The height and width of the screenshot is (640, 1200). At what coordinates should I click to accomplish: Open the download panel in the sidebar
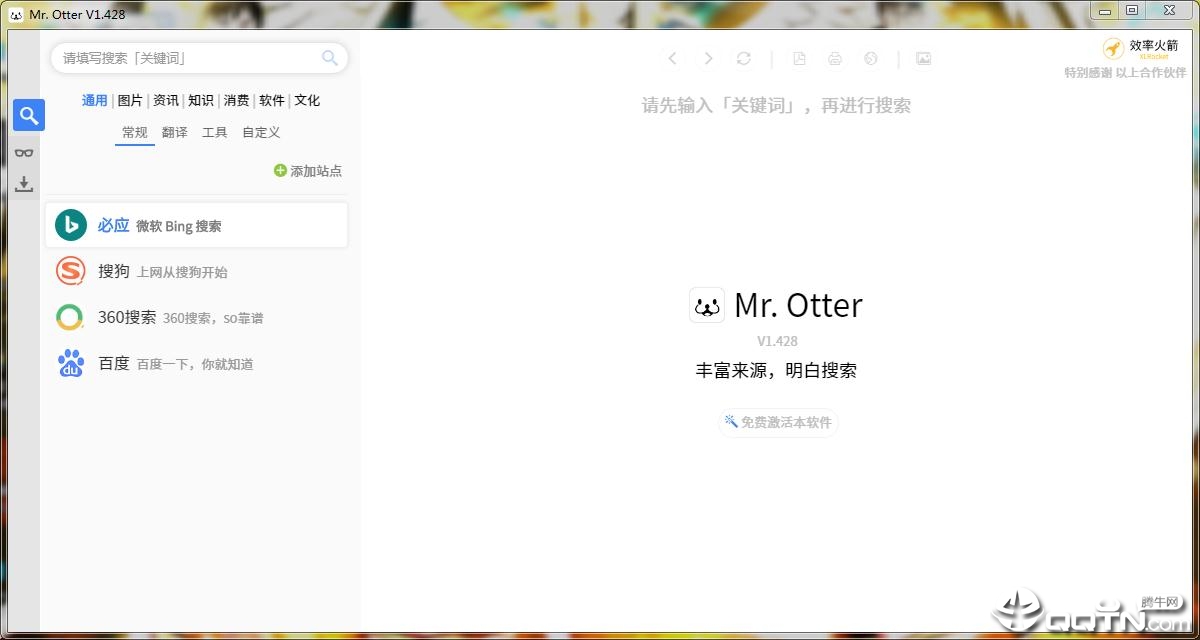pos(24,184)
